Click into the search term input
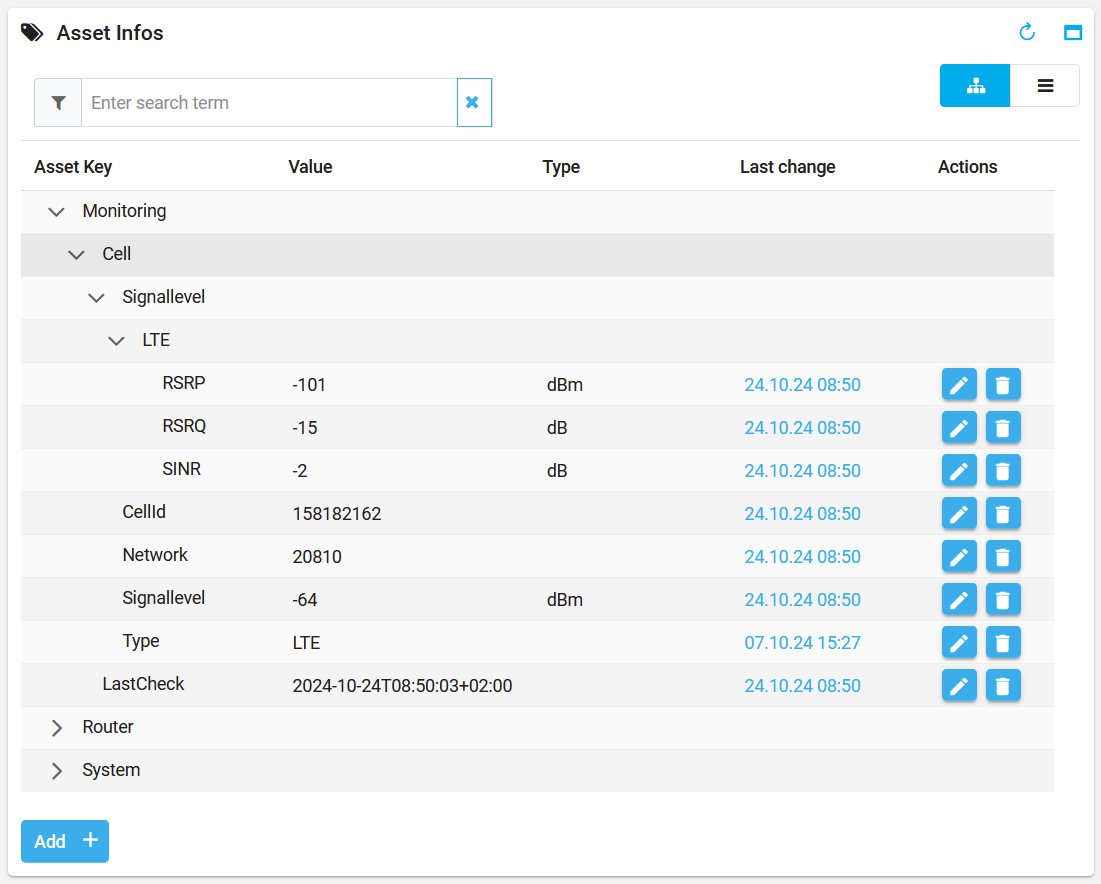The image size is (1101, 884). [x=268, y=103]
